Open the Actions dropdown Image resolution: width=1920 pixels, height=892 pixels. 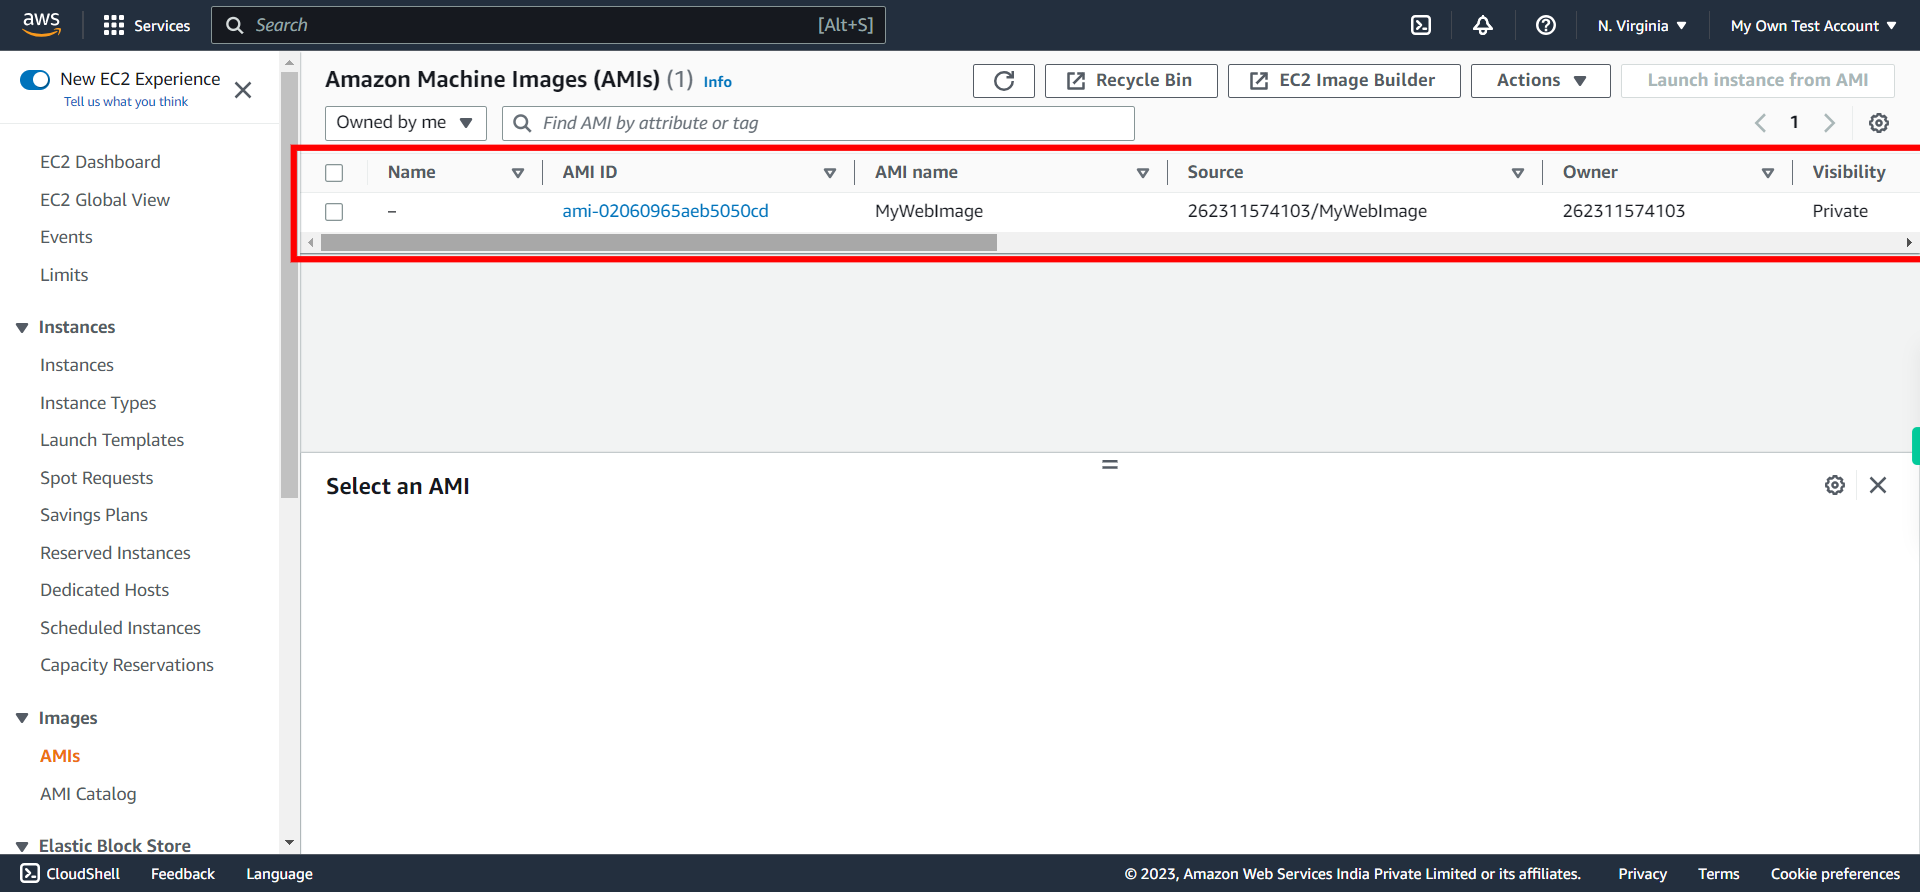click(x=1540, y=81)
